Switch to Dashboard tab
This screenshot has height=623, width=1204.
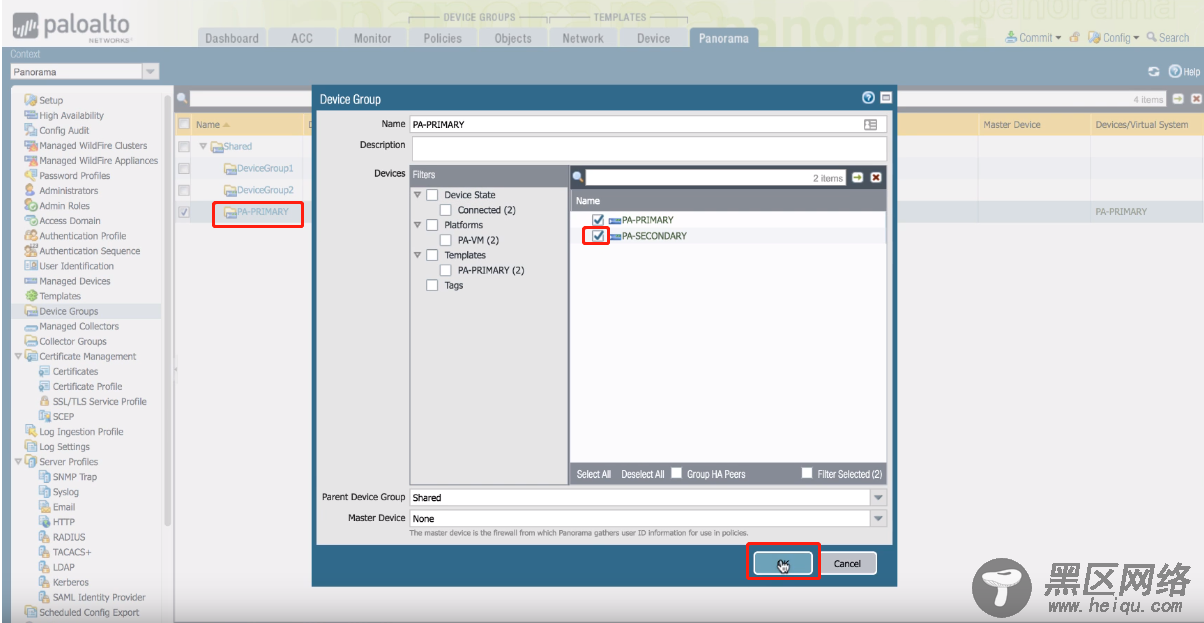click(x=232, y=38)
